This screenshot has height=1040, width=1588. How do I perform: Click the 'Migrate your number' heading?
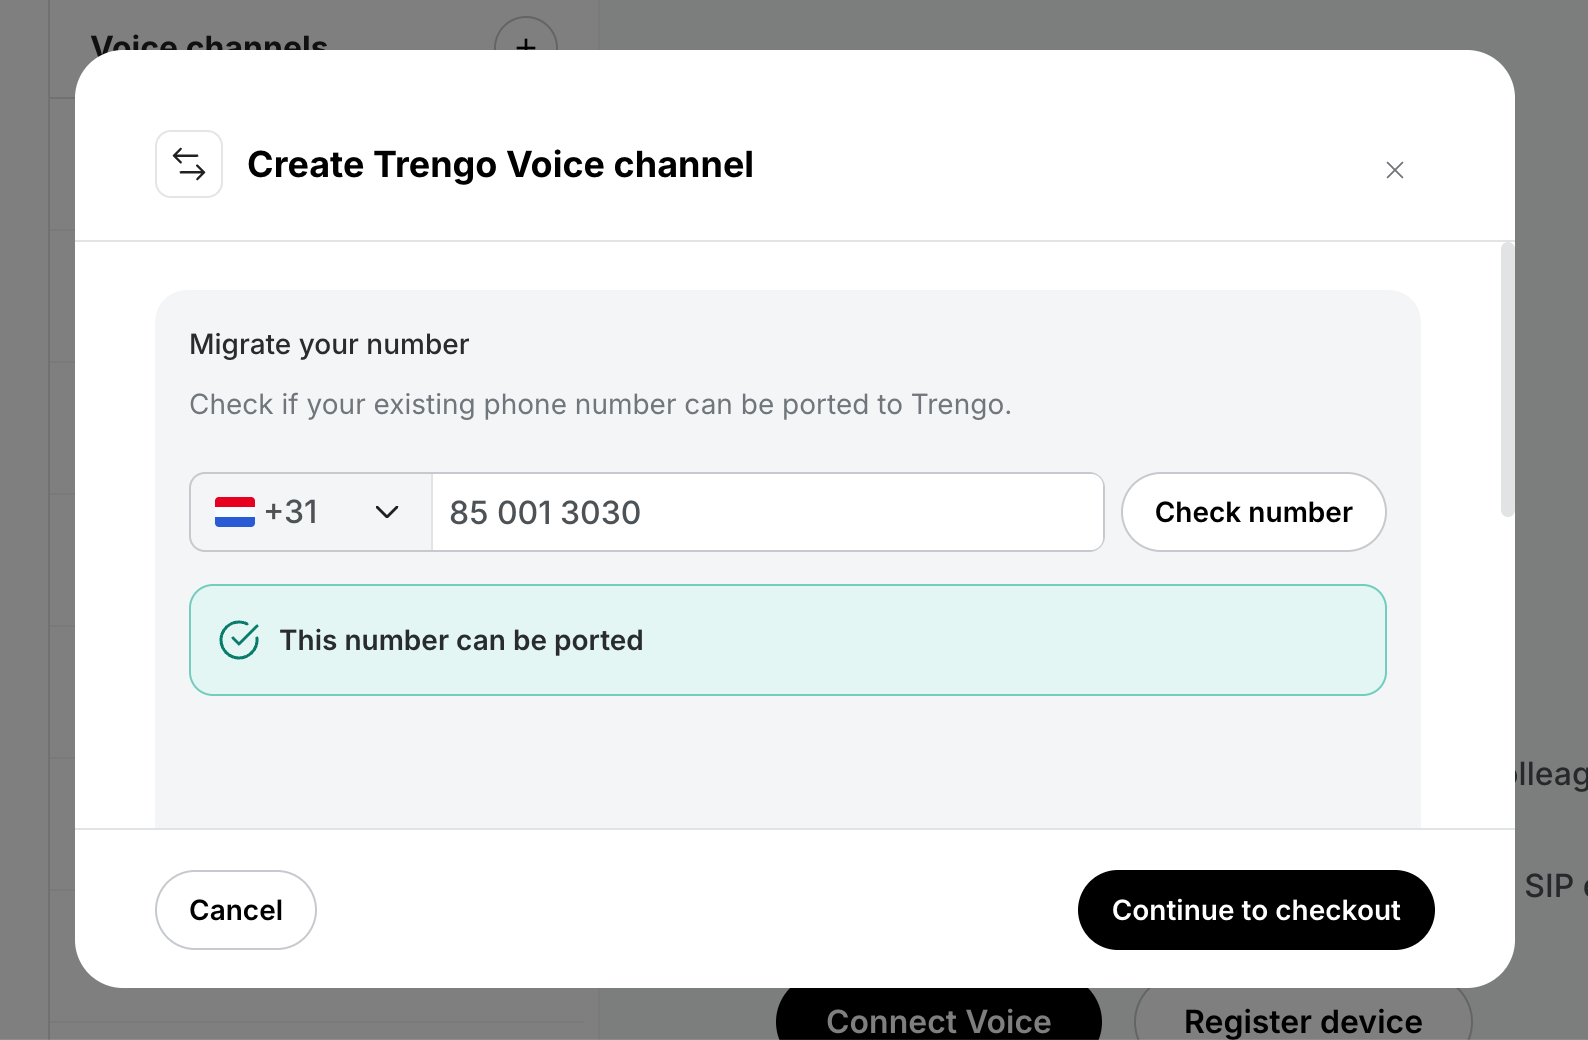coord(329,345)
